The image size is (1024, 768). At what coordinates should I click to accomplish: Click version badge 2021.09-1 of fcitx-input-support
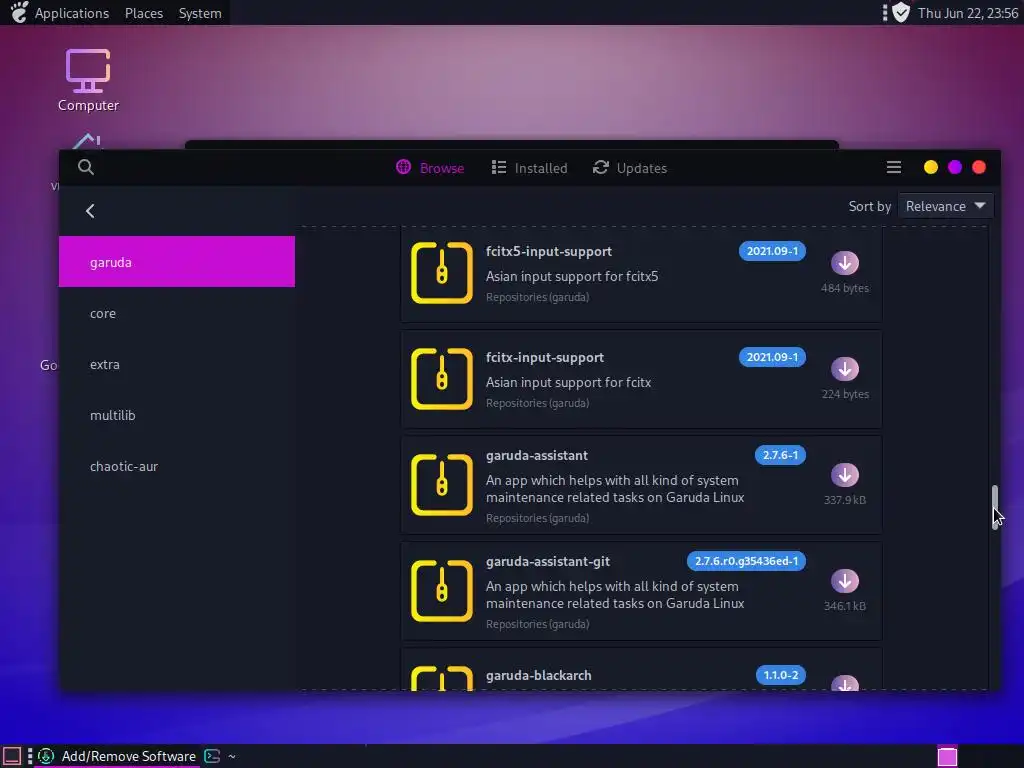(772, 357)
